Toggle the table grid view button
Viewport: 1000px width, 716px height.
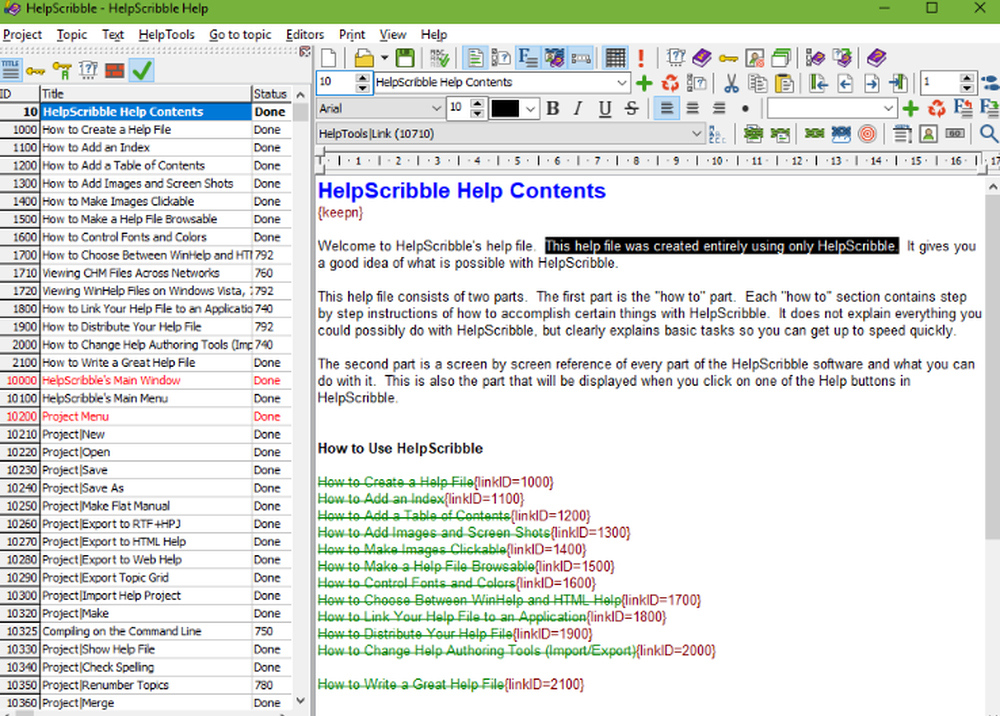[x=615, y=58]
